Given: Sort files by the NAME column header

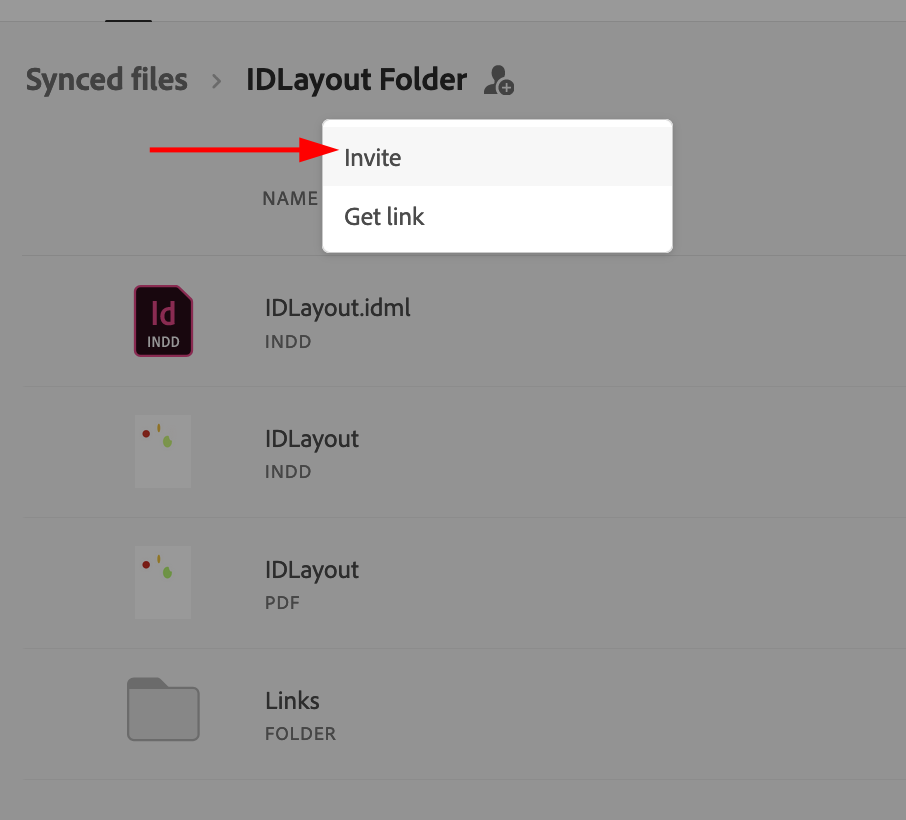Looking at the screenshot, I should [290, 198].
